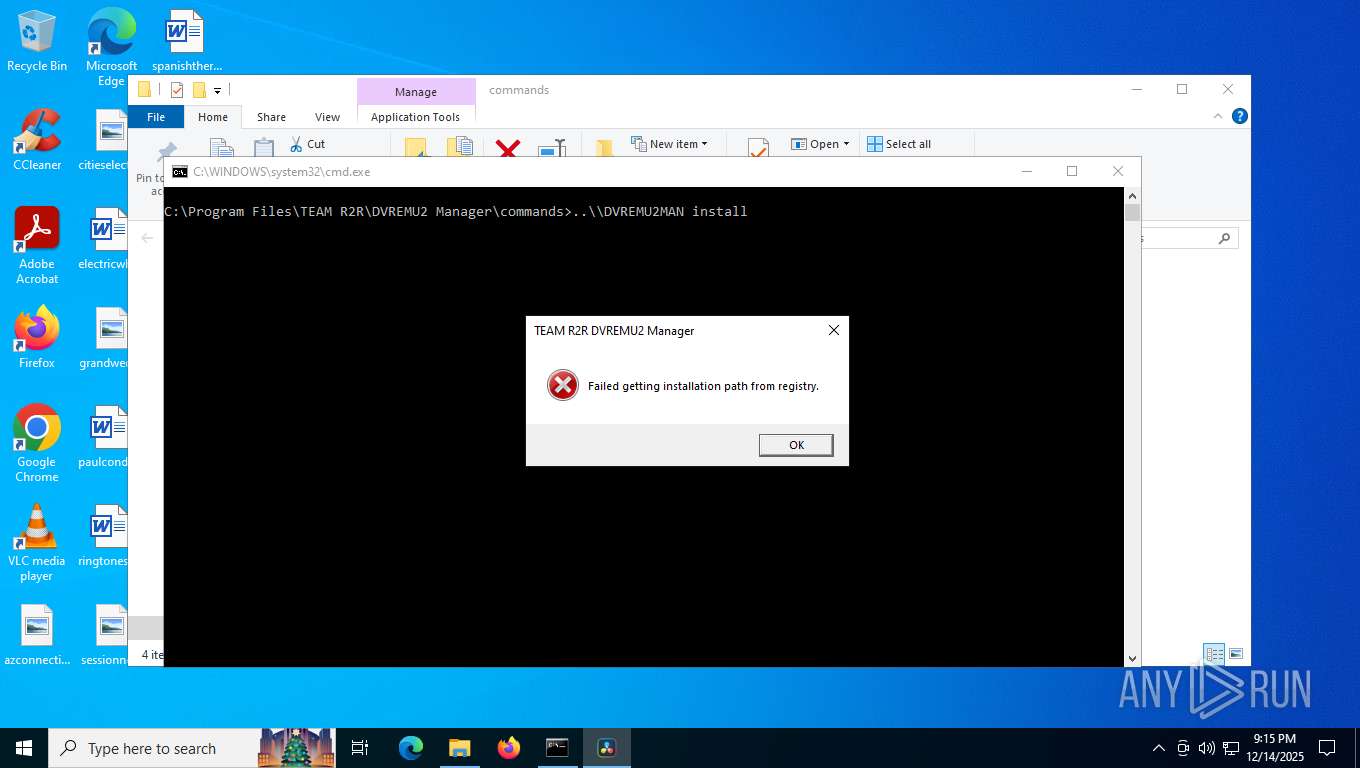Click the Explorer Back arrow
1360x768 pixels.
147,238
